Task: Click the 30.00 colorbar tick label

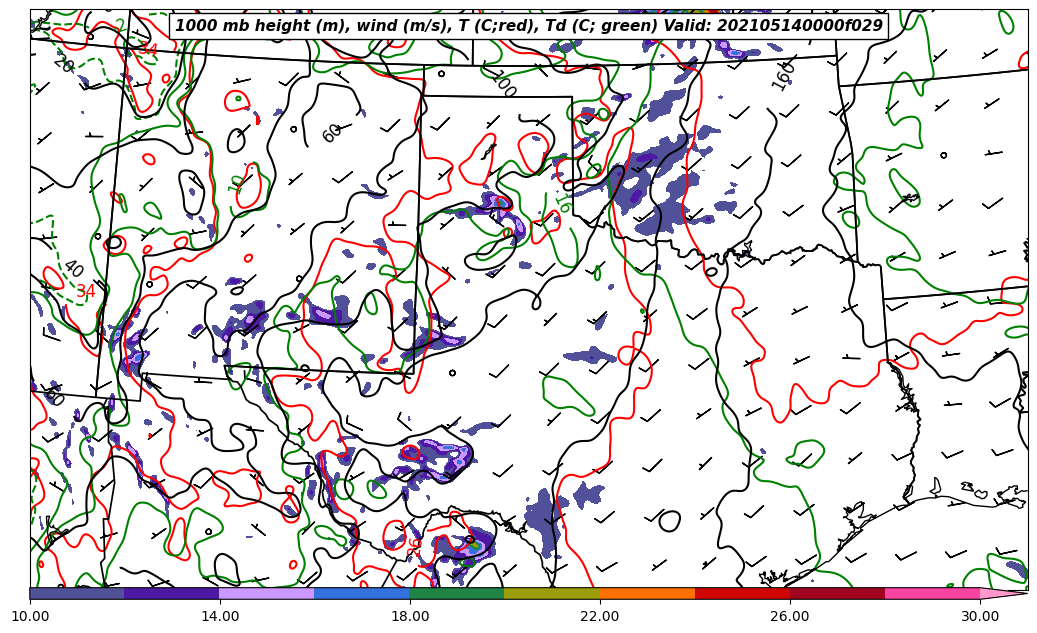Action: click(980, 617)
